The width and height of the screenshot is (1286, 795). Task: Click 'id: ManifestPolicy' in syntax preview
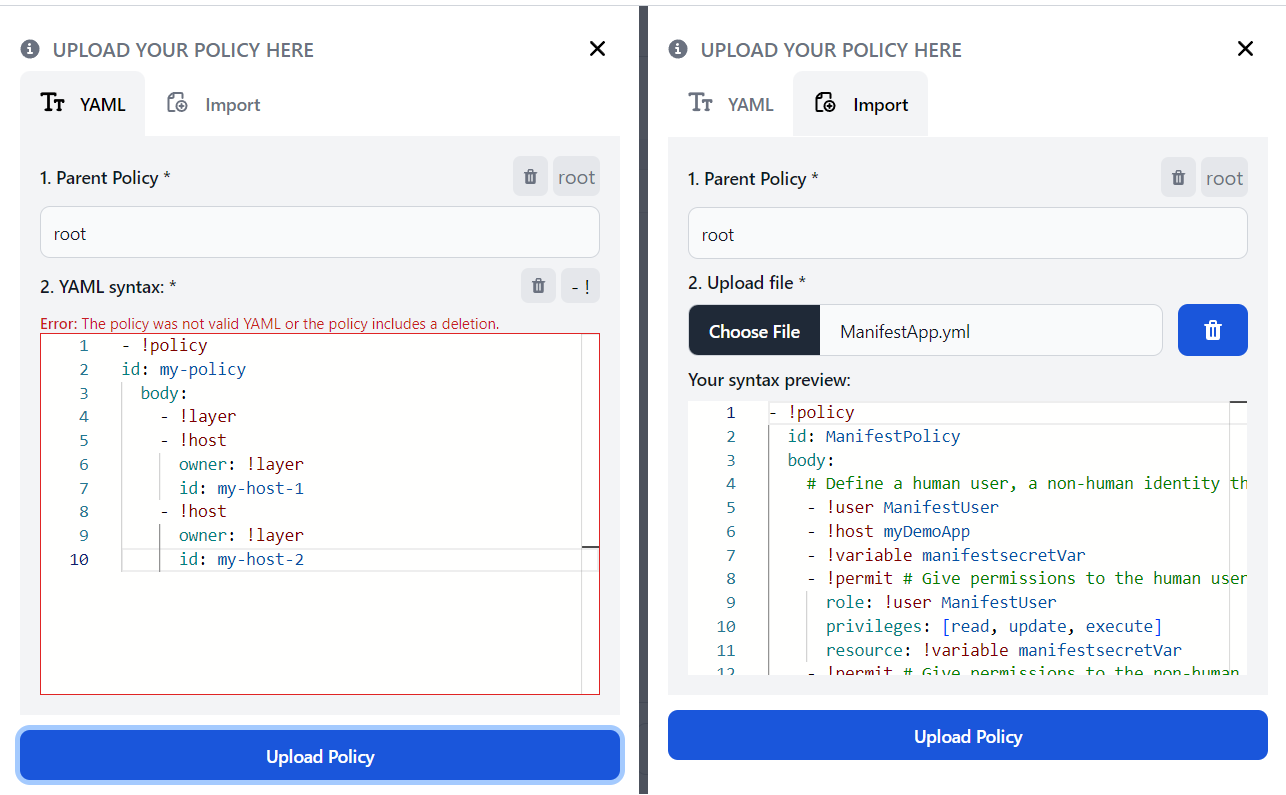[874, 436]
